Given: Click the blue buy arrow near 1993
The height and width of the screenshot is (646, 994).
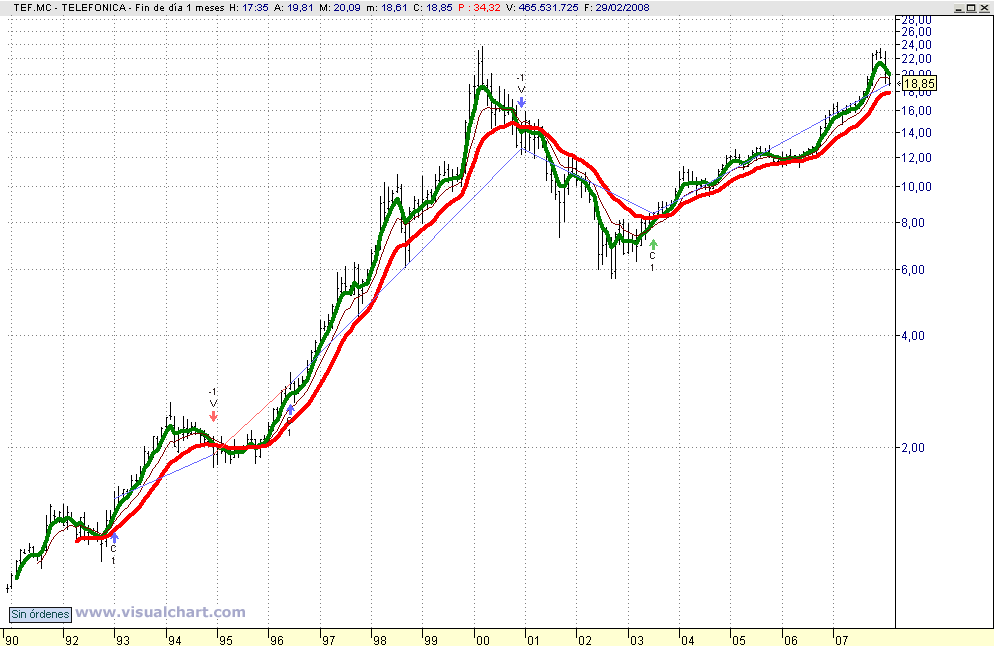Looking at the screenshot, I should point(114,538).
